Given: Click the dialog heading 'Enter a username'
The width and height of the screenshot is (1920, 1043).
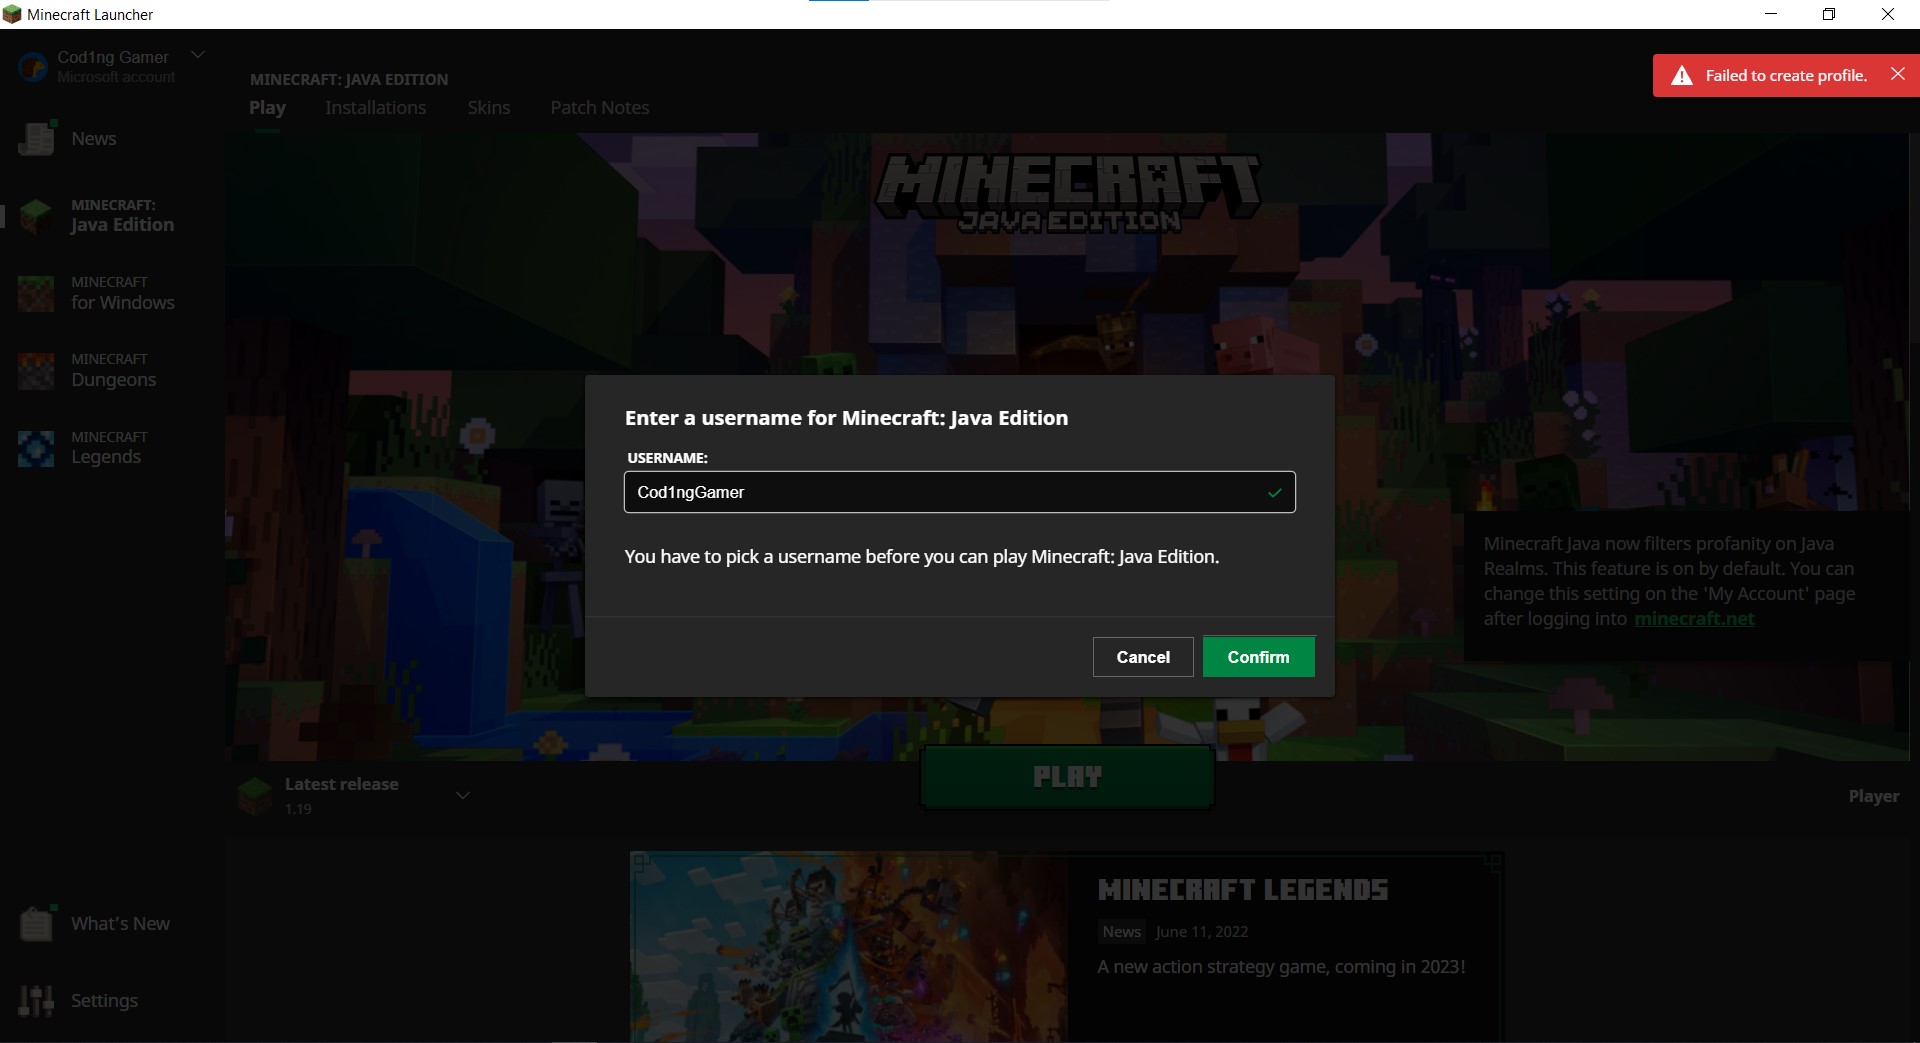Looking at the screenshot, I should click(846, 418).
